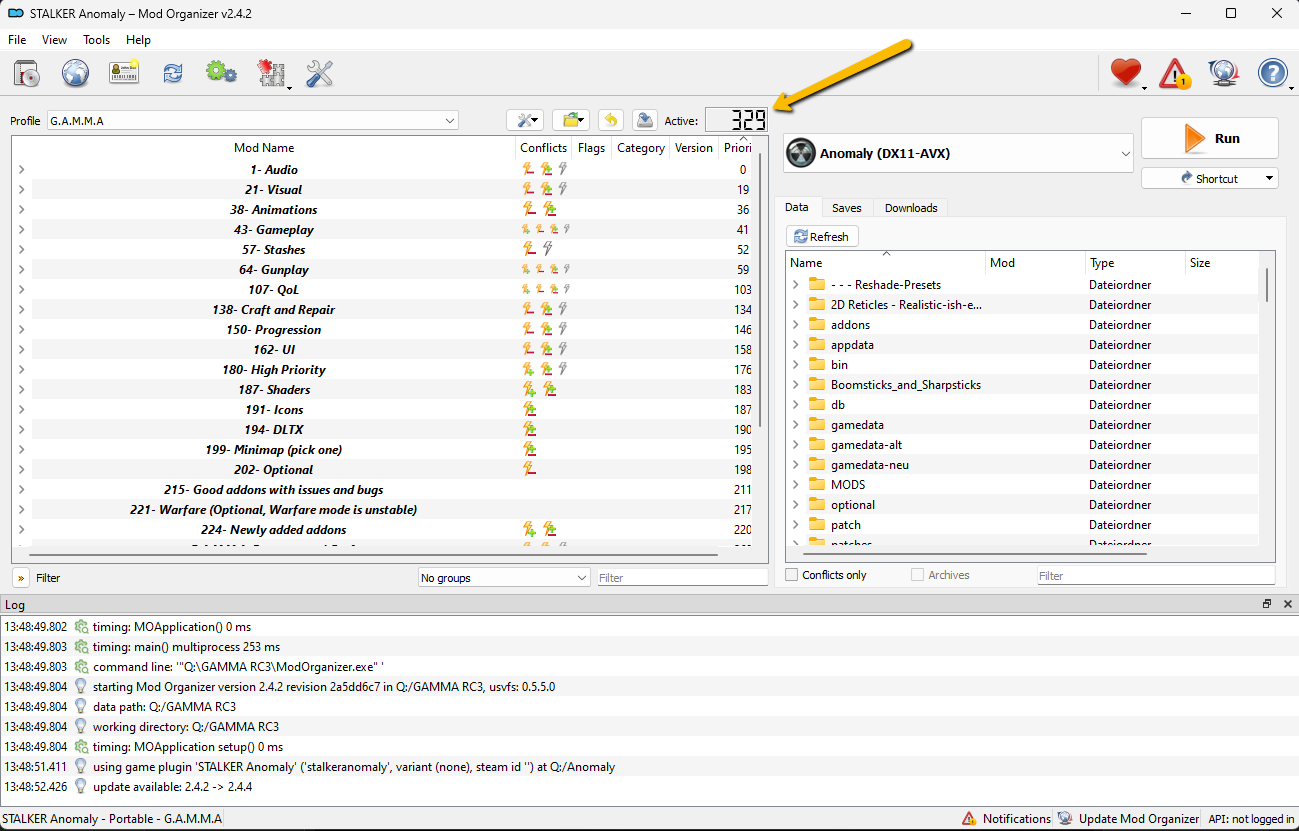The image size is (1299, 831).
Task: Open the Help menu
Action: 139,40
